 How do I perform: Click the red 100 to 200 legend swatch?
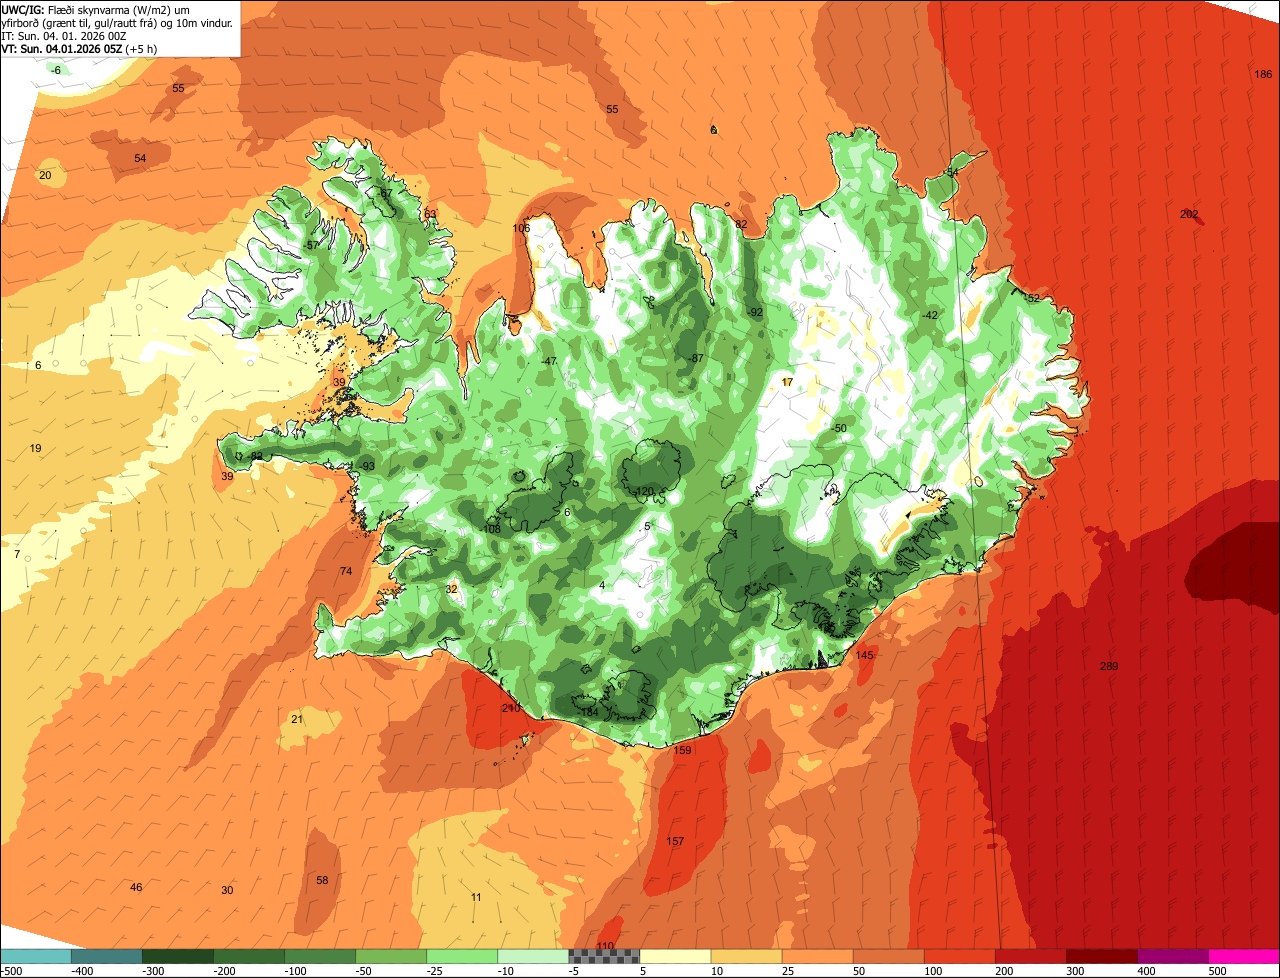pos(959,956)
